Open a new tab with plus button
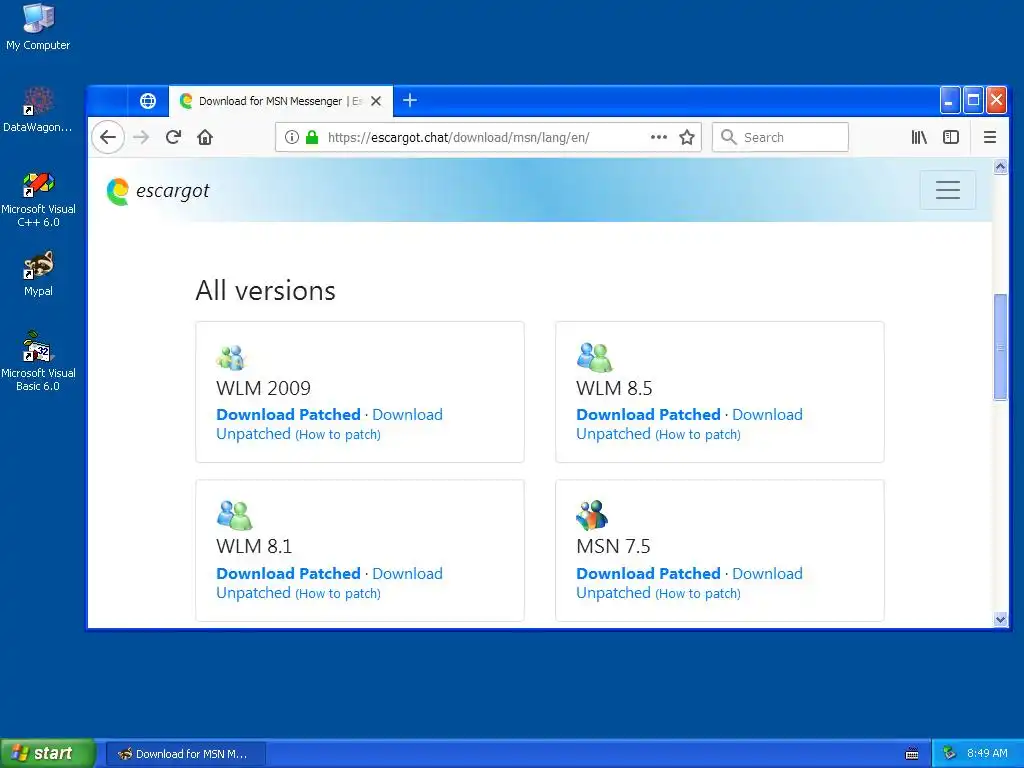The height and width of the screenshot is (768, 1024). coord(409,101)
